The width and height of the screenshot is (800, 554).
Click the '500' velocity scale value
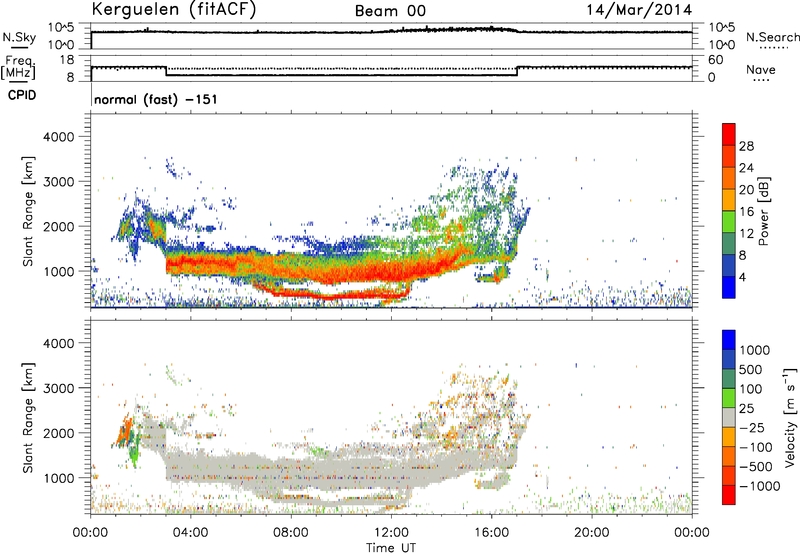[750, 370]
